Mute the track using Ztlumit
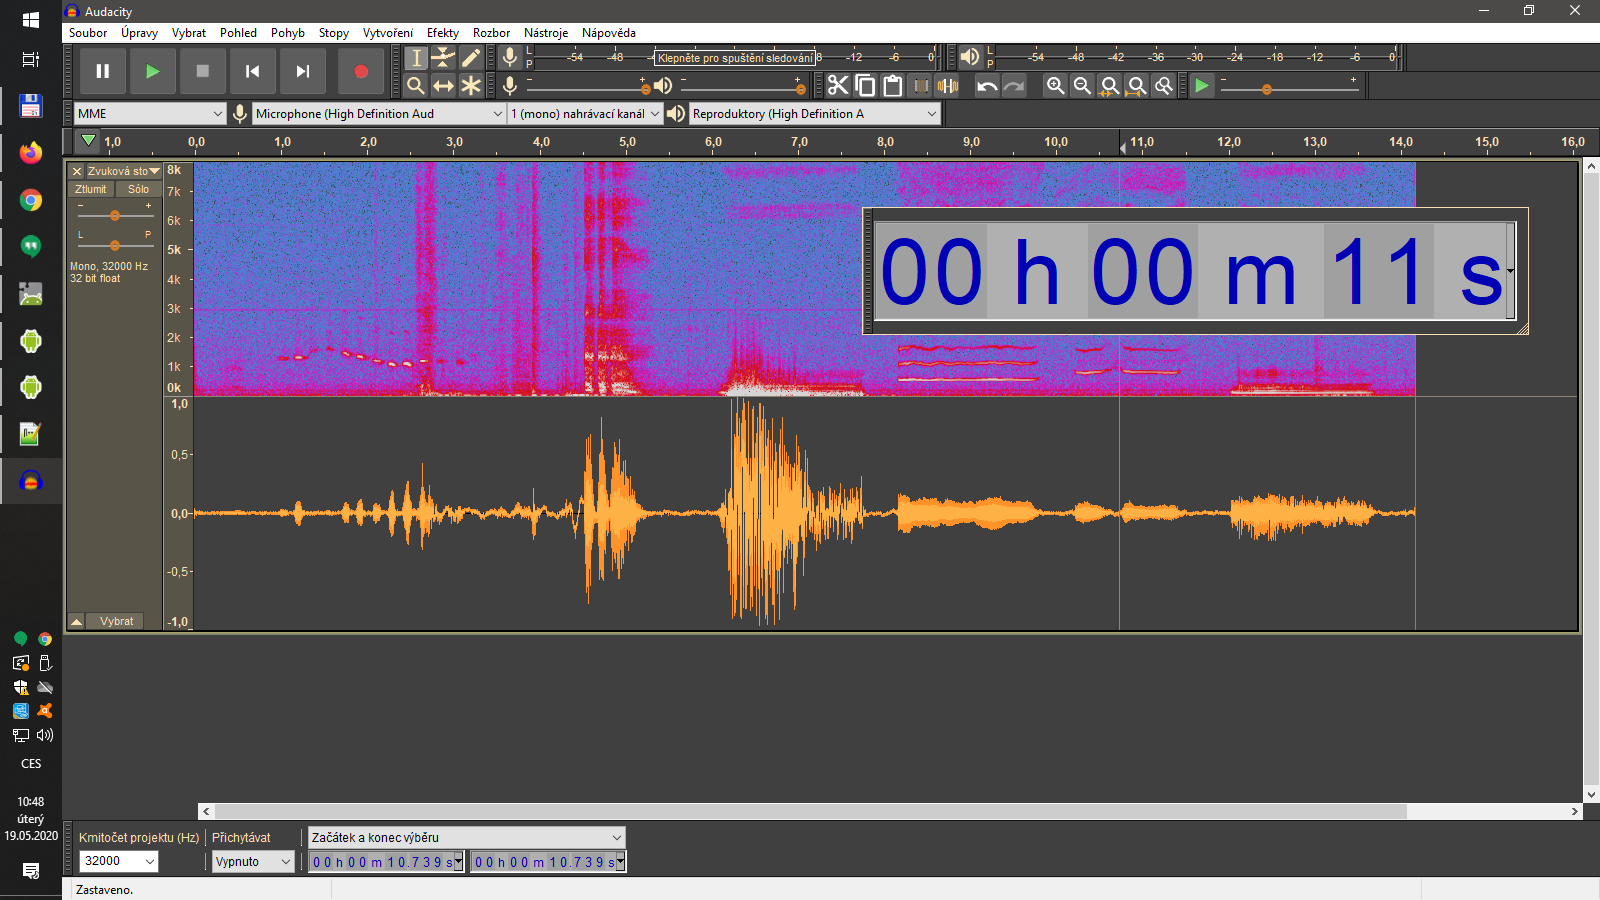Screen dimensions: 1600x900 coord(90,188)
